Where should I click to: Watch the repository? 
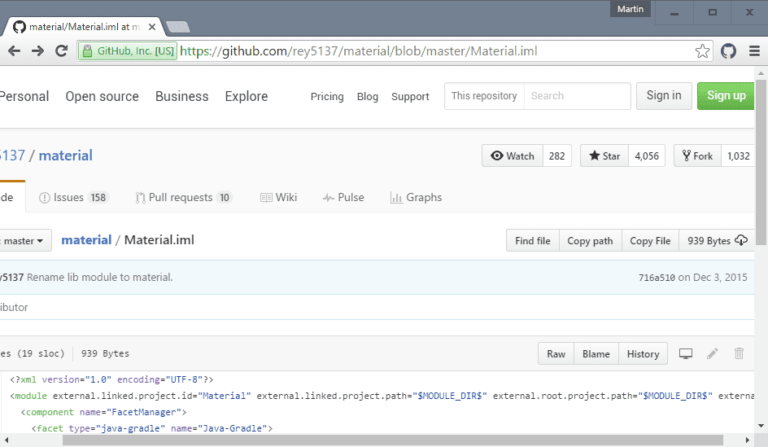pos(512,156)
